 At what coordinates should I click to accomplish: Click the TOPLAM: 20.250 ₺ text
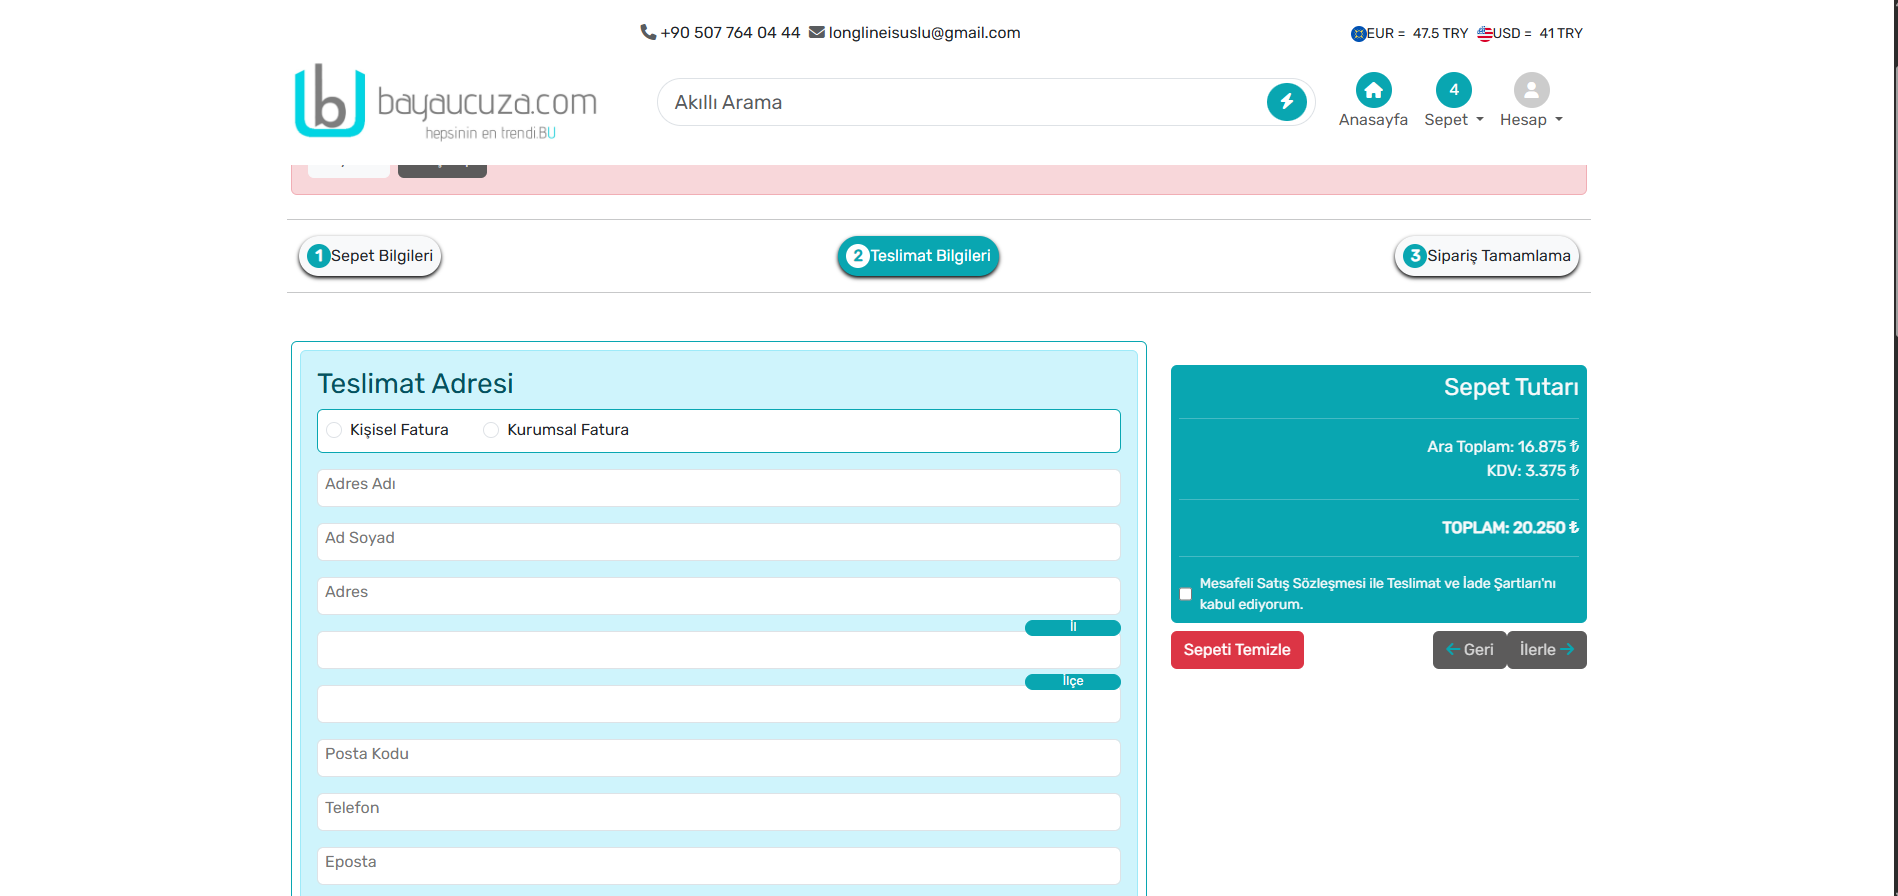pos(1510,528)
